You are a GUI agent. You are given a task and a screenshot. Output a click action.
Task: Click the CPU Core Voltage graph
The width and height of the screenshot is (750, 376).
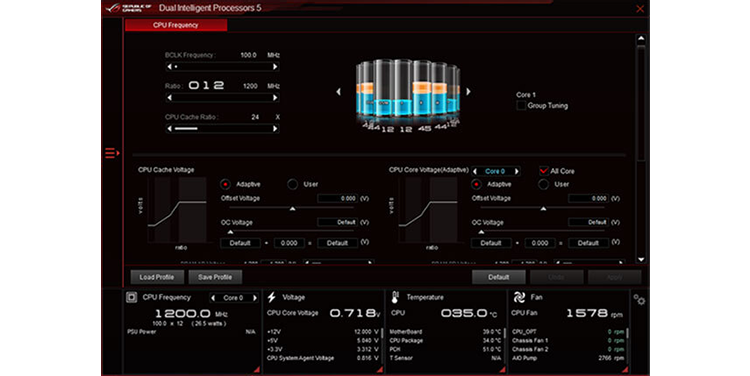(x=428, y=210)
